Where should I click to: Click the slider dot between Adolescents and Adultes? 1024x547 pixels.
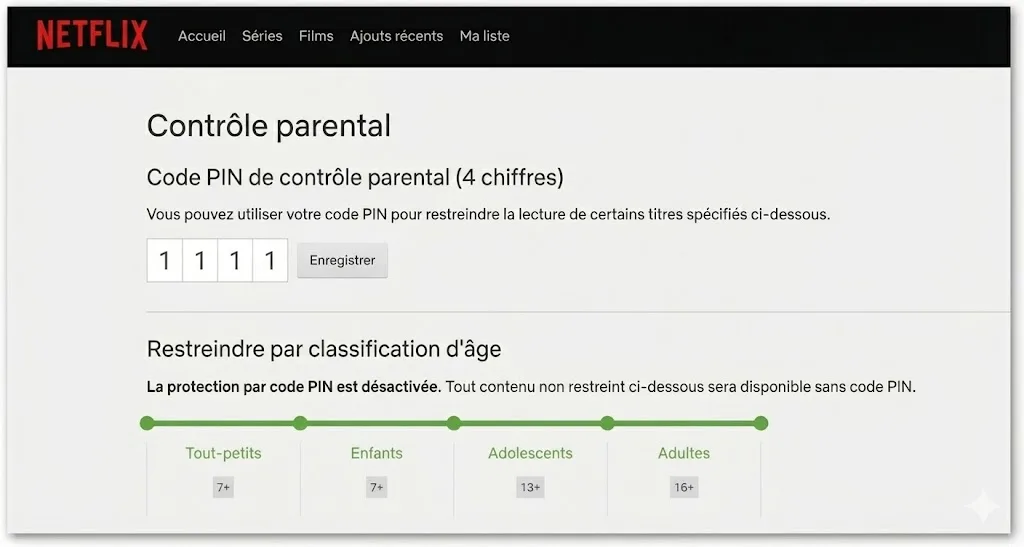(607, 423)
